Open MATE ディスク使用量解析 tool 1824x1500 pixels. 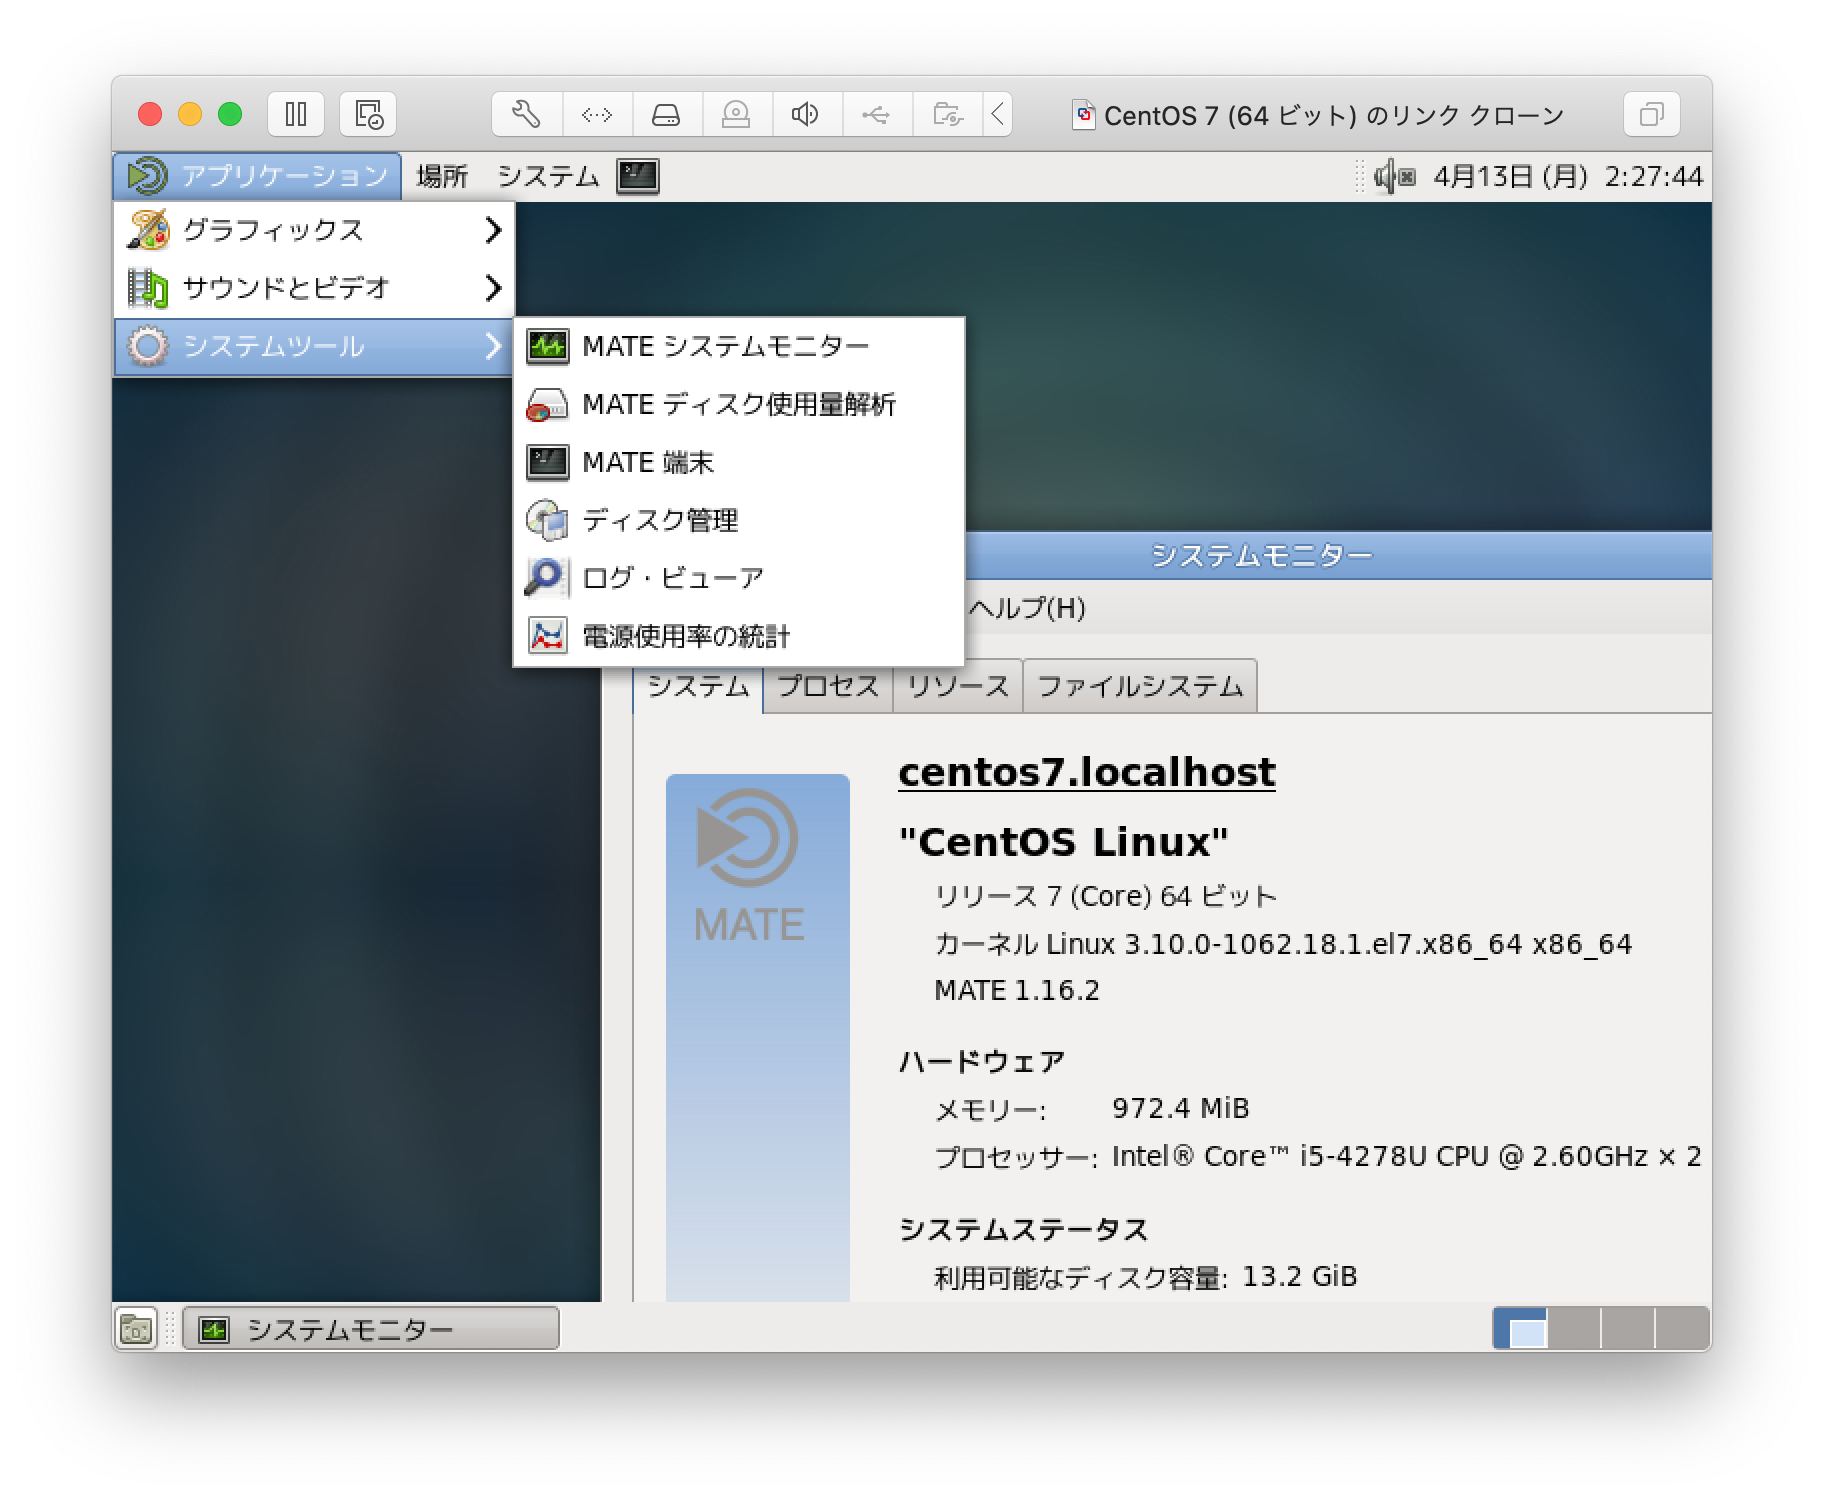pos(739,404)
